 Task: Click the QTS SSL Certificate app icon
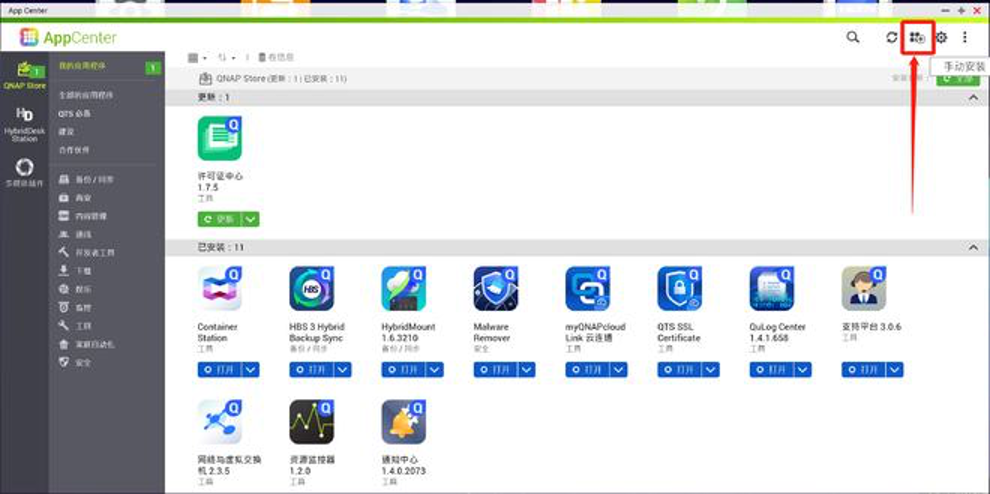[x=679, y=289]
